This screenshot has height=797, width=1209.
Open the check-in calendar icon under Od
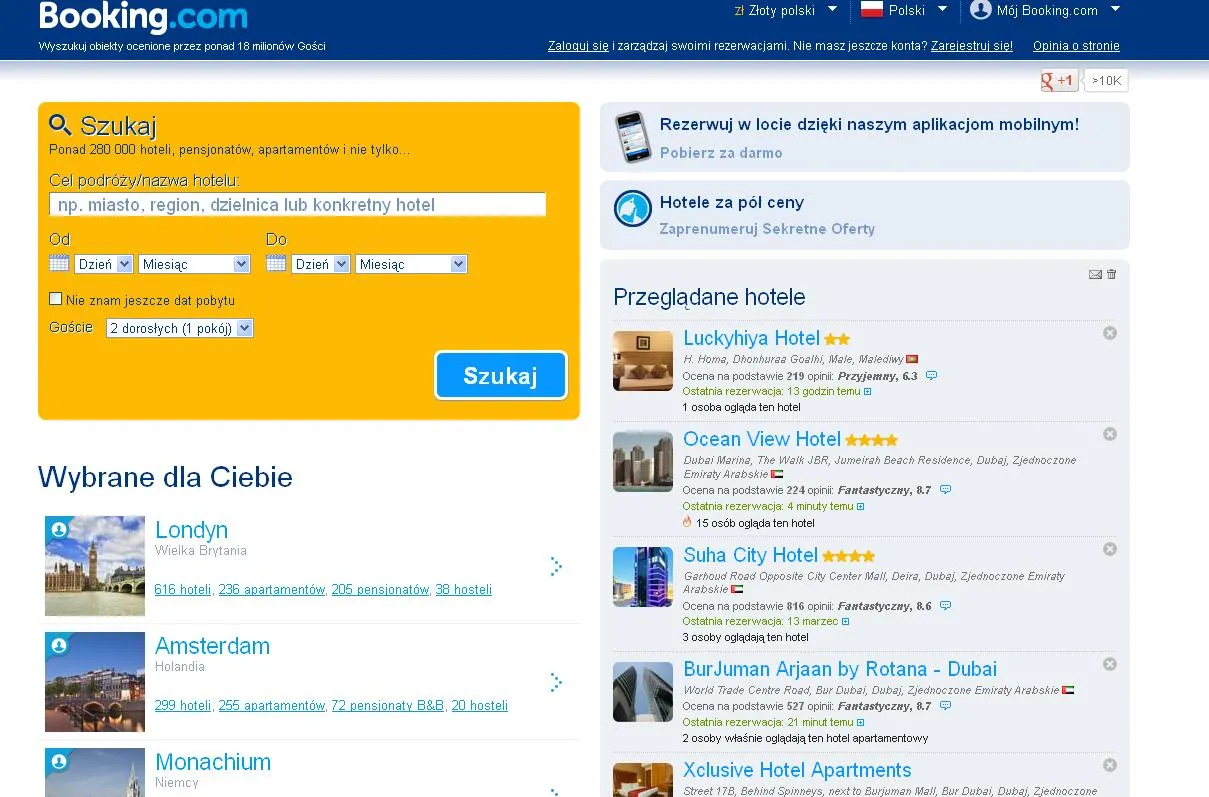[59, 263]
